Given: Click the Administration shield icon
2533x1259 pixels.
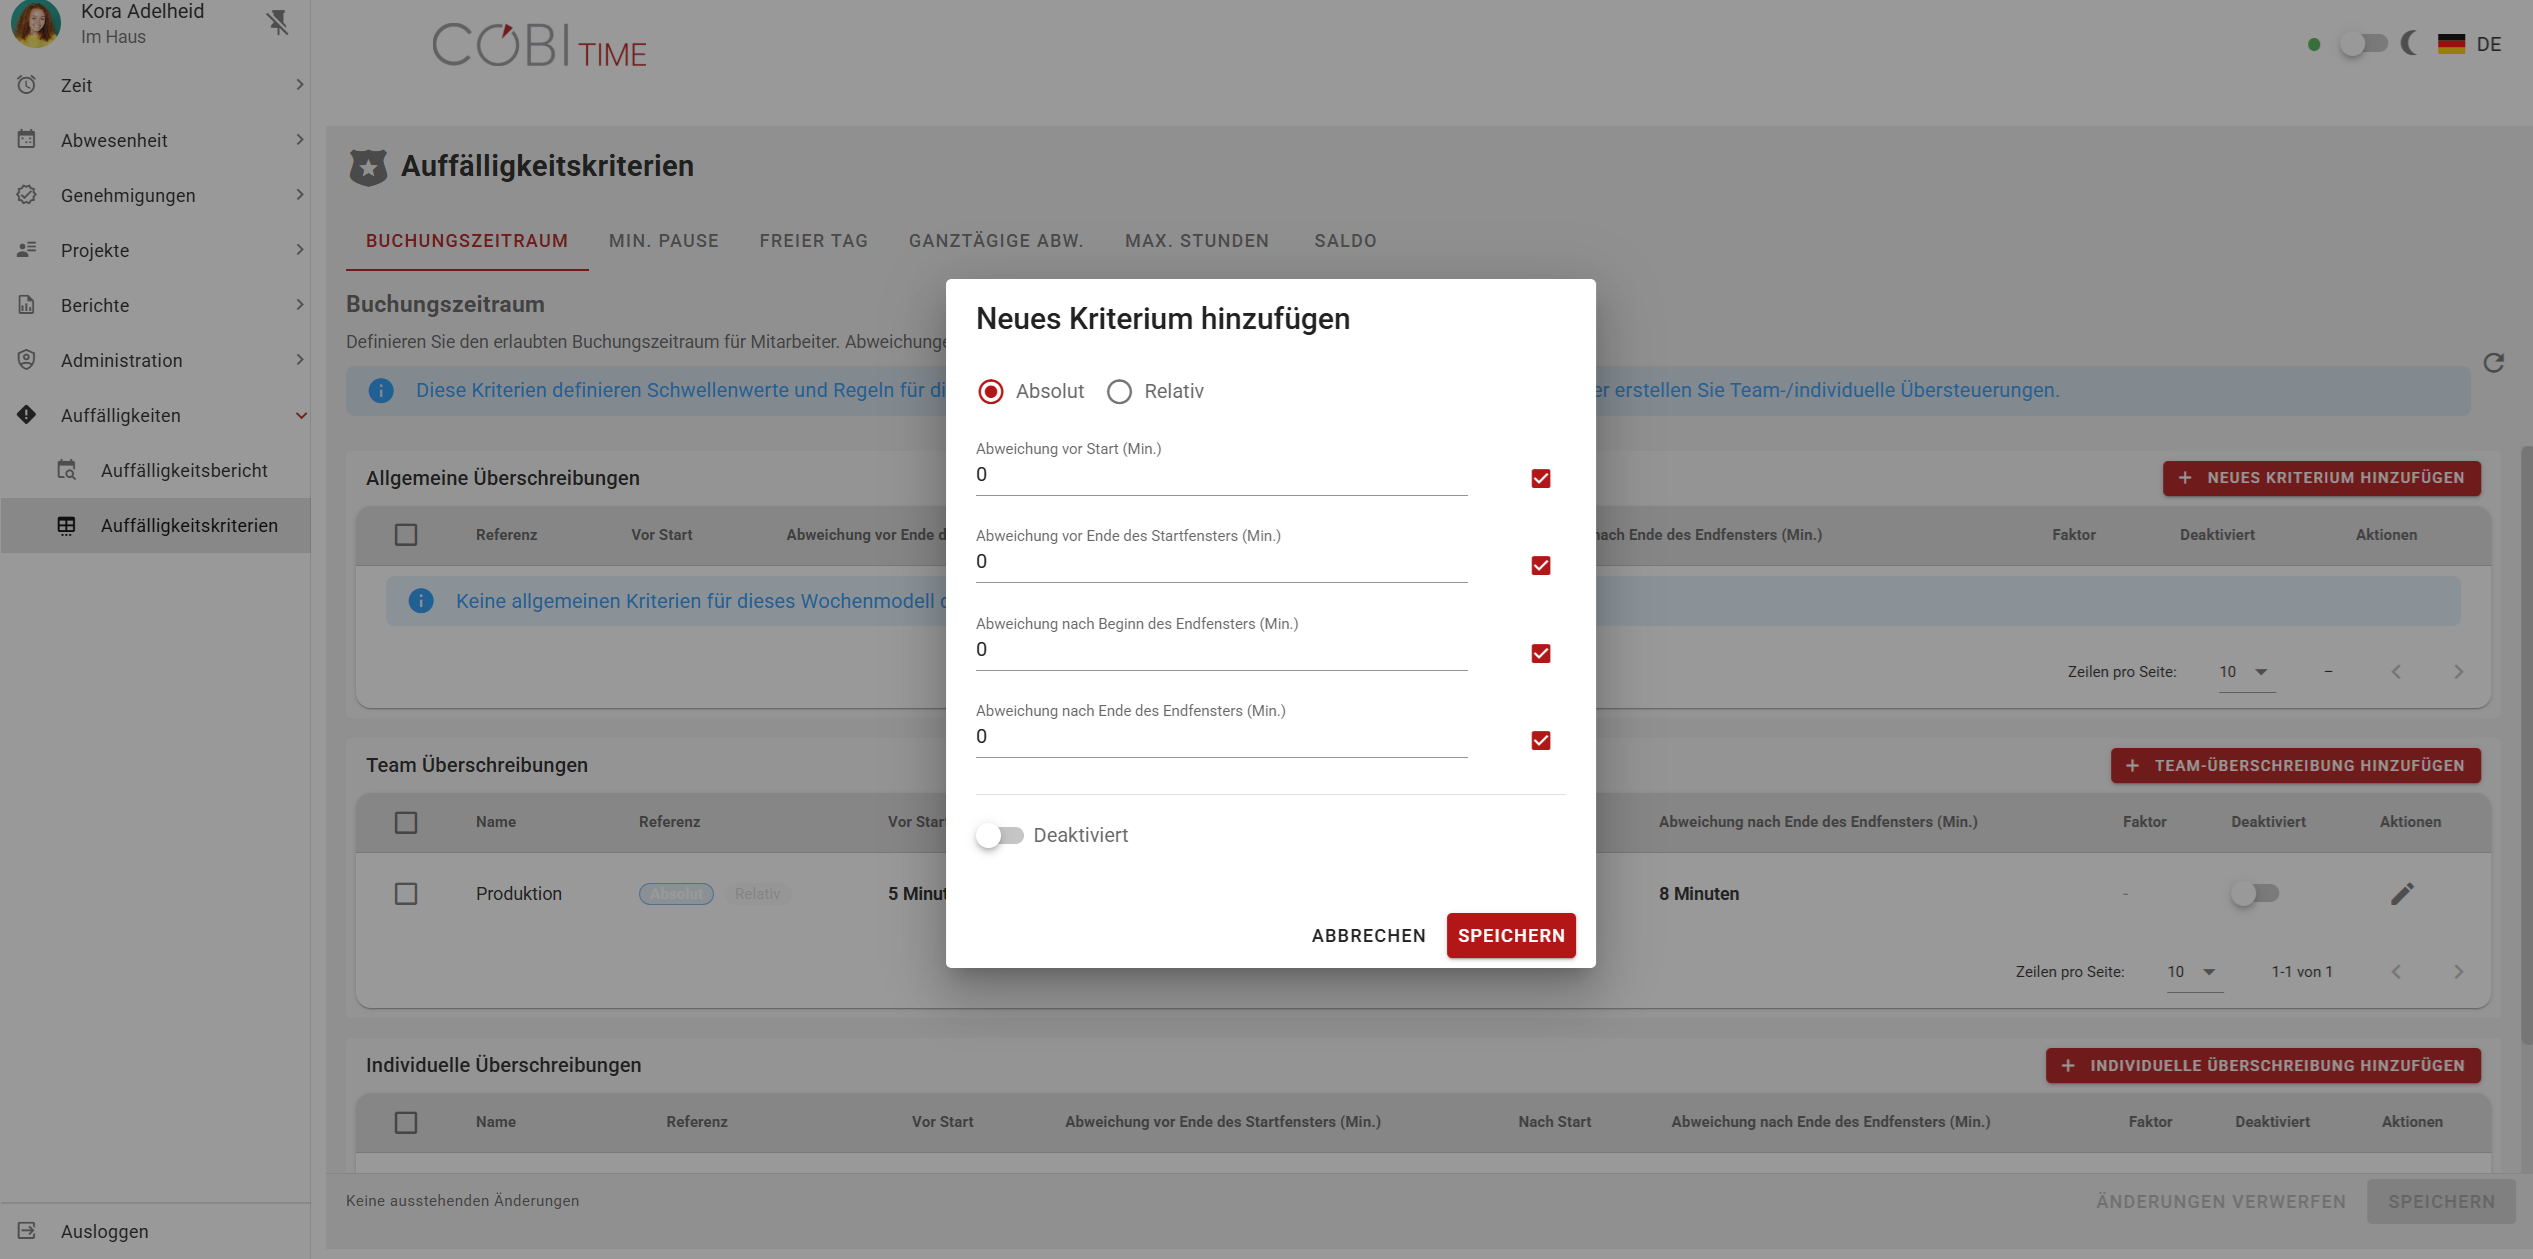Looking at the screenshot, I should pyautogui.click(x=27, y=360).
